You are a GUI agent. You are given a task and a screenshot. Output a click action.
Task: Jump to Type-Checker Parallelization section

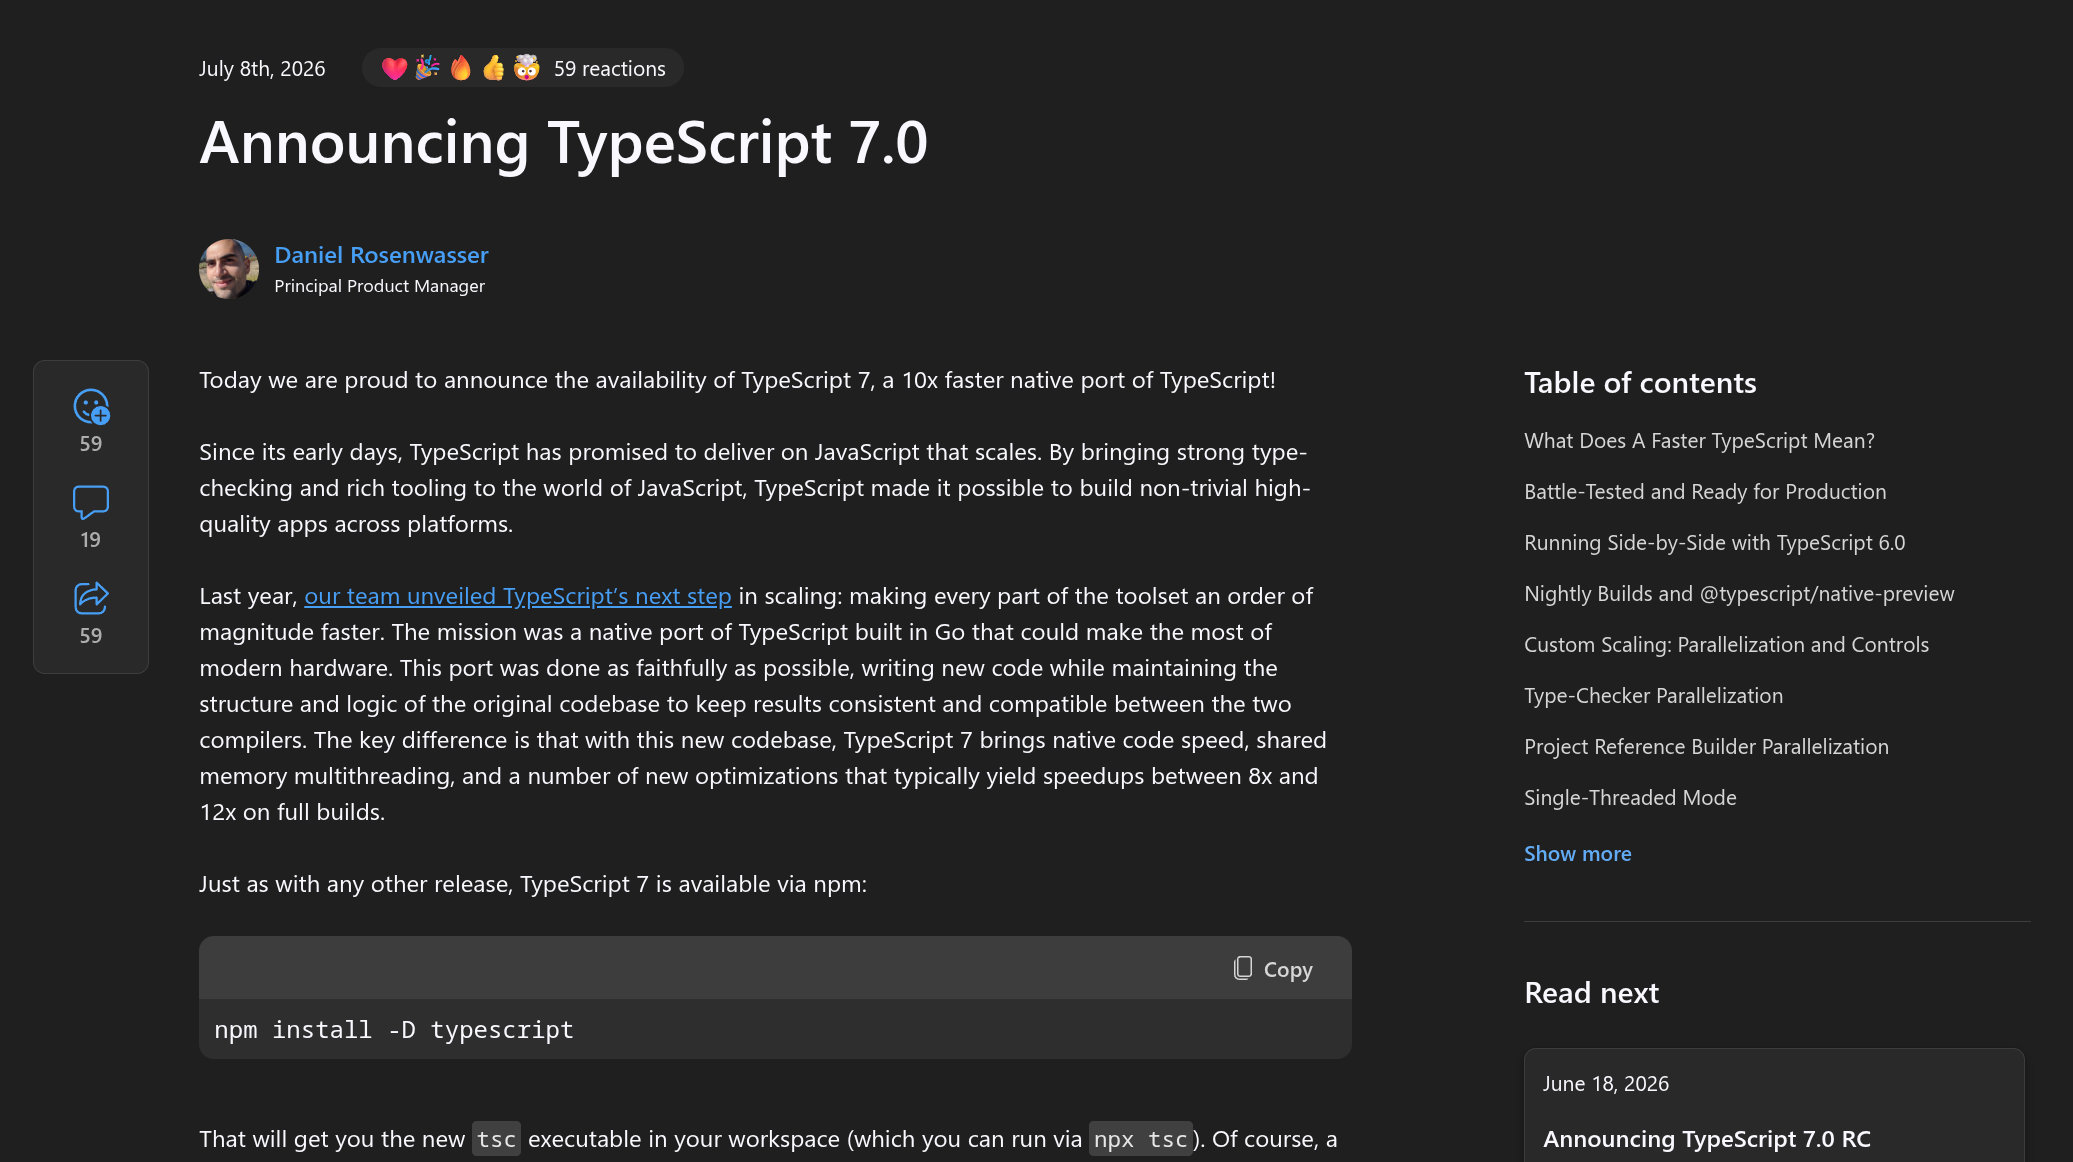click(x=1653, y=696)
